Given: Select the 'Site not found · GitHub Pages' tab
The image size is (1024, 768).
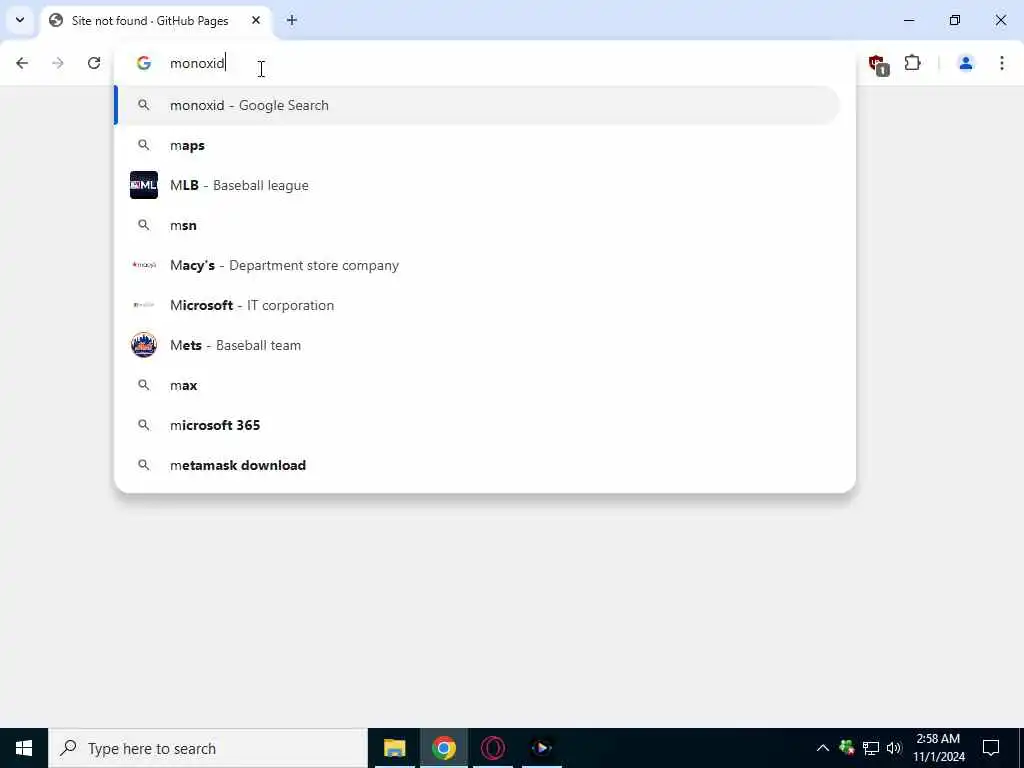Looking at the screenshot, I should tap(156, 21).
